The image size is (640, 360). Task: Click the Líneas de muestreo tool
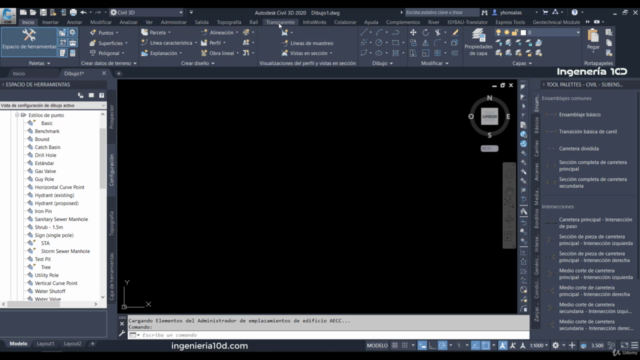[308, 43]
